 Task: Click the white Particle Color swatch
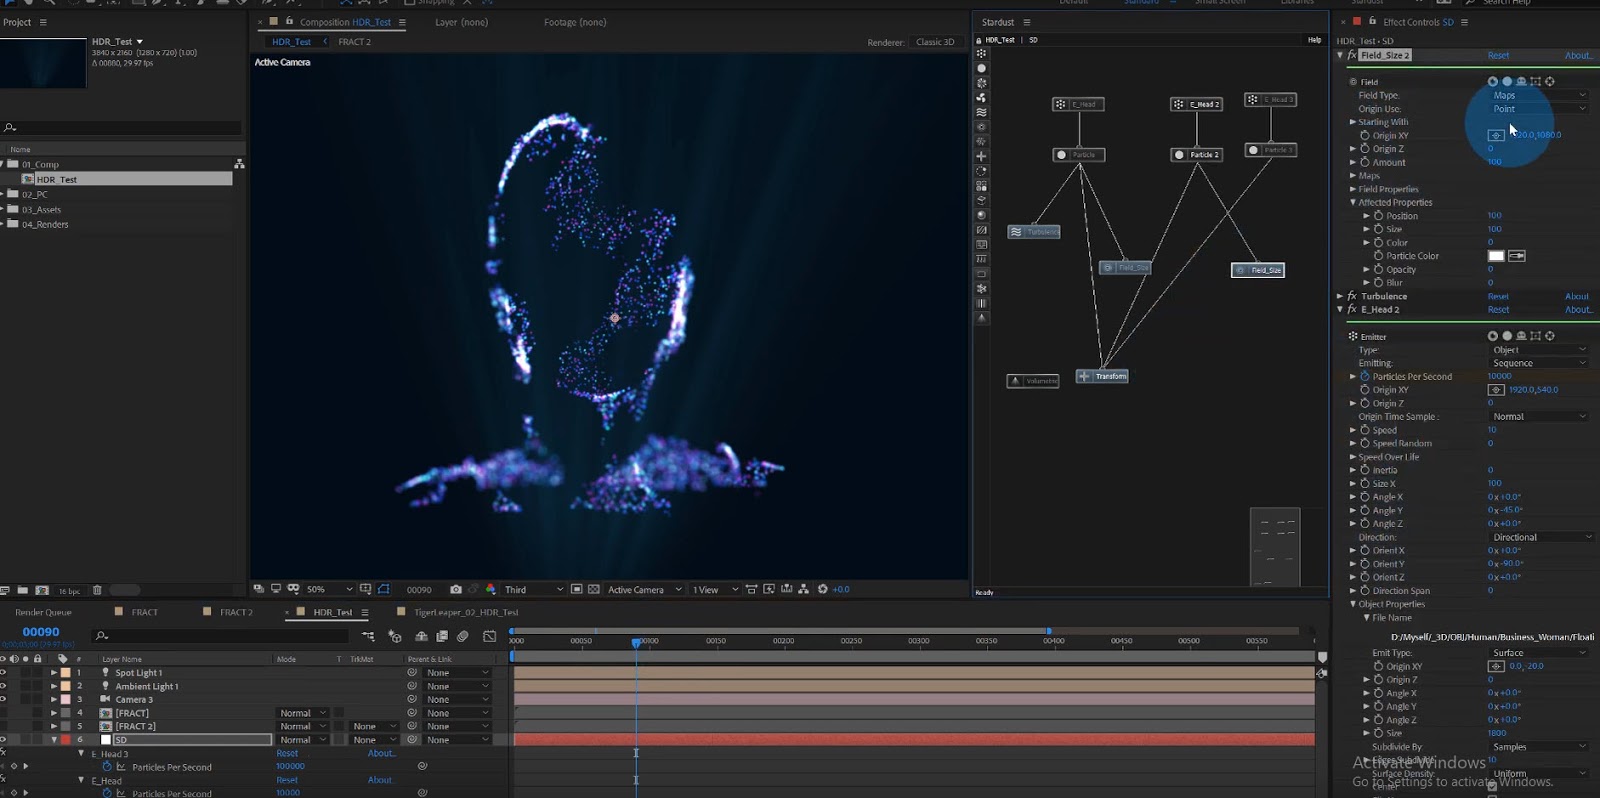point(1496,256)
